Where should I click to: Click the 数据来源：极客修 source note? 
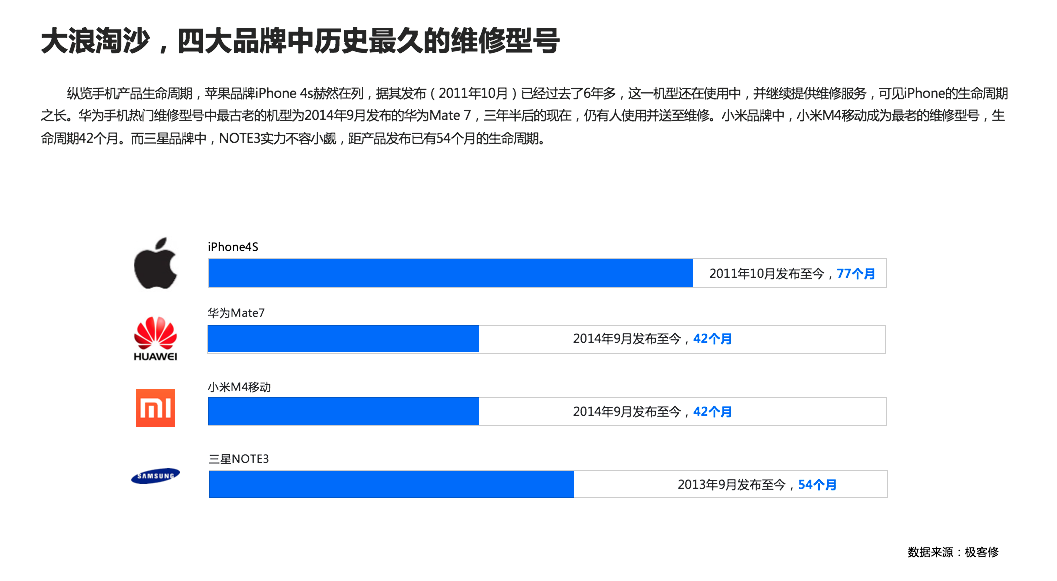coord(953,552)
